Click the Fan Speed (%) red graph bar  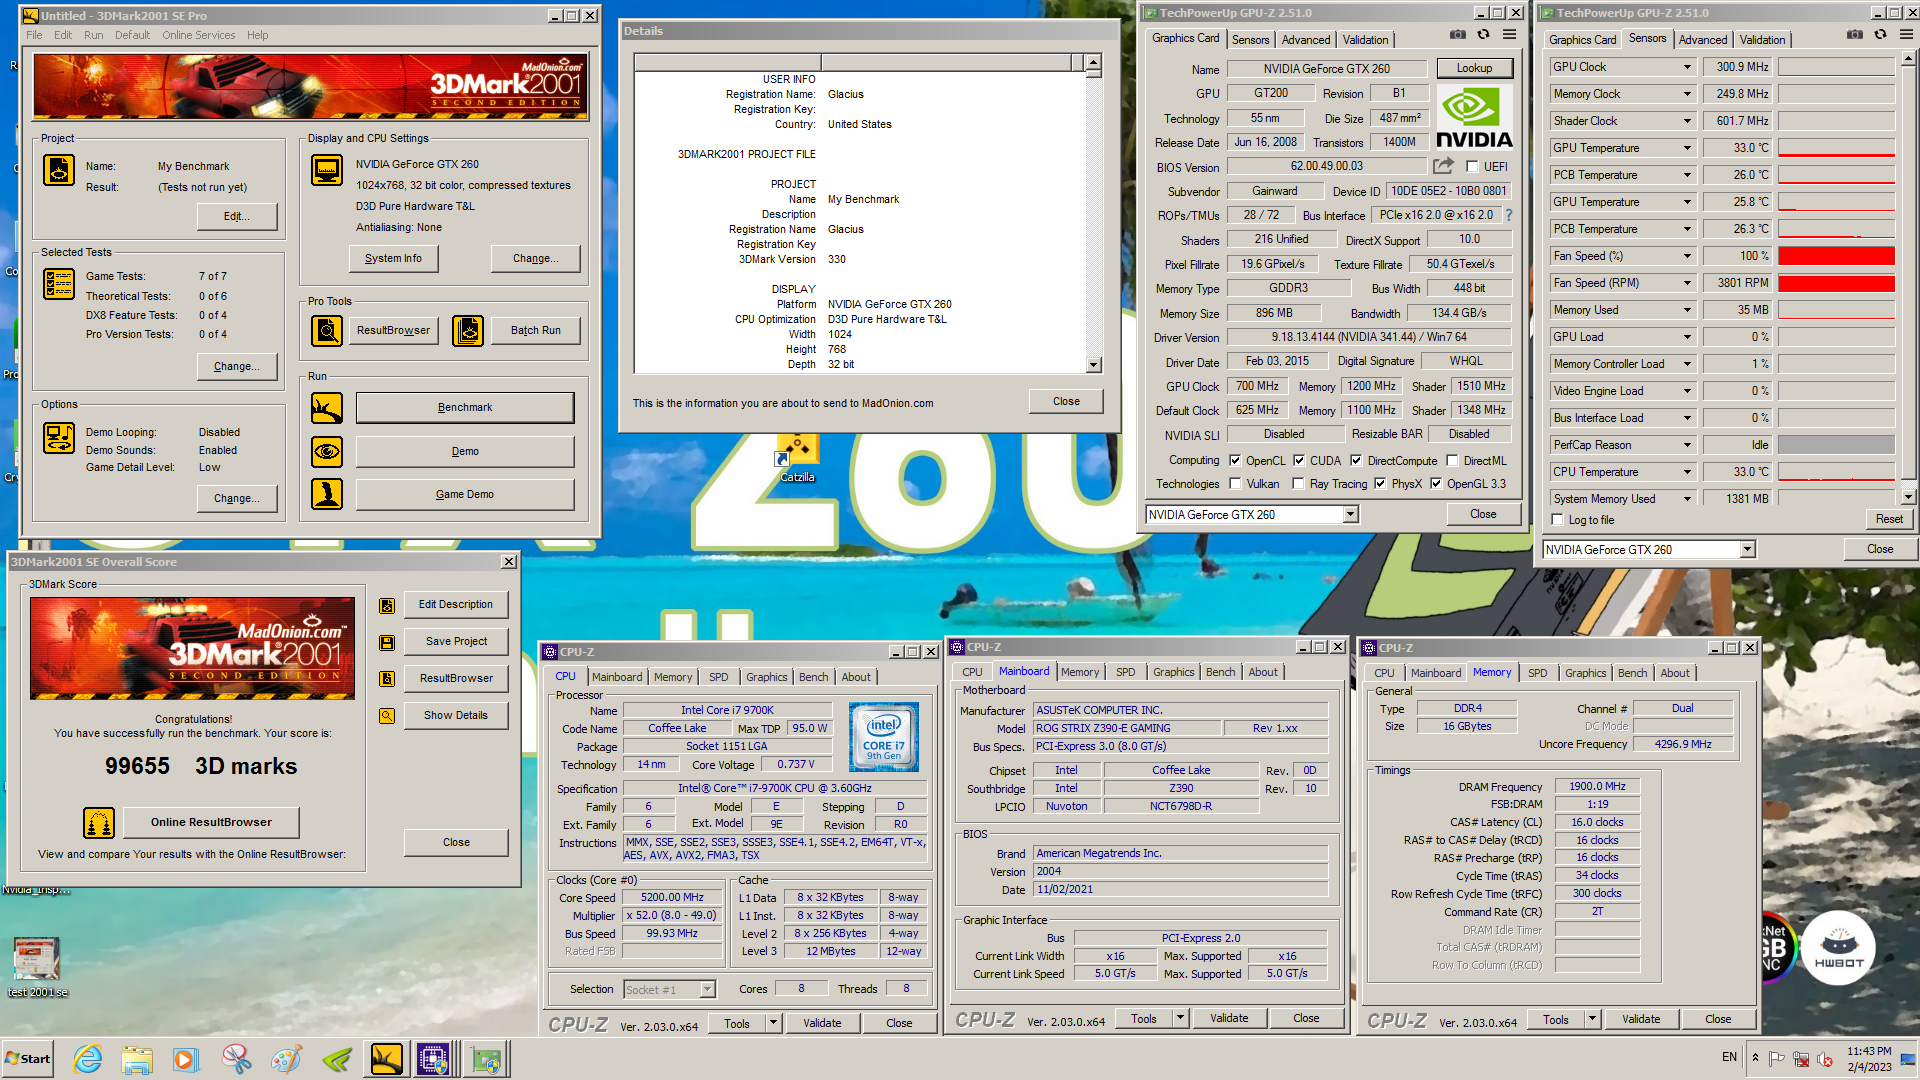coord(1836,256)
